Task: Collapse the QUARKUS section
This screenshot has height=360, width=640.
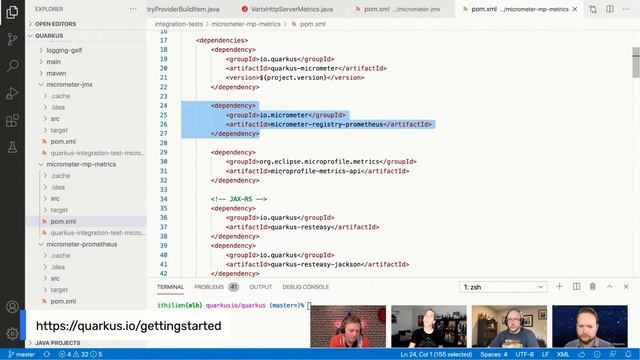Action: [86, 36]
